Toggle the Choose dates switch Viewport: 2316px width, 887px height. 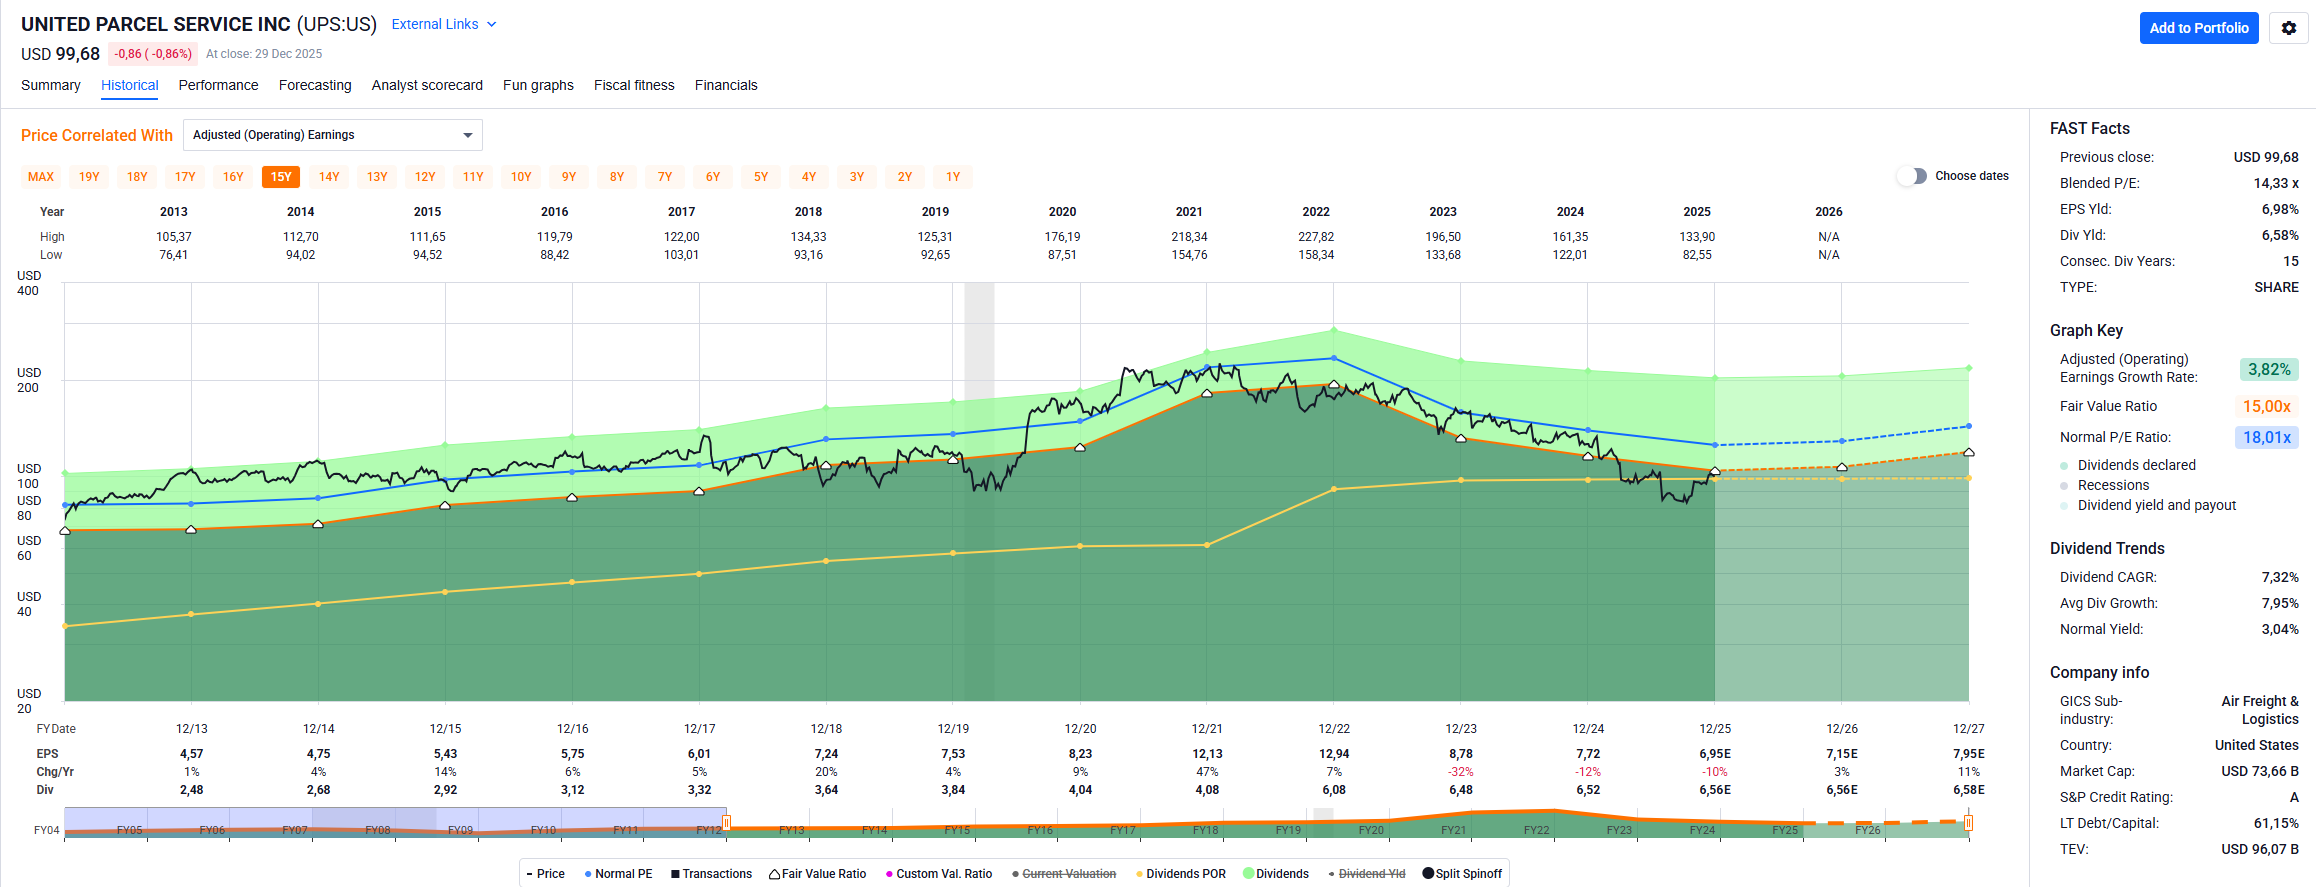[x=1912, y=176]
